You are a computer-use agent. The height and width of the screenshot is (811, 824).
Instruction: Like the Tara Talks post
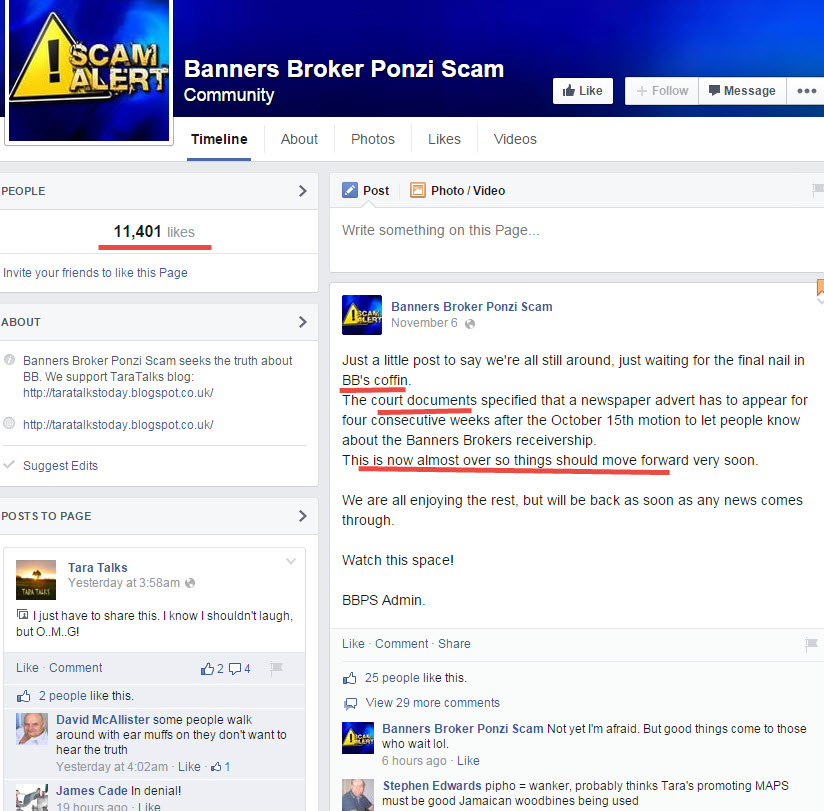click(27, 668)
